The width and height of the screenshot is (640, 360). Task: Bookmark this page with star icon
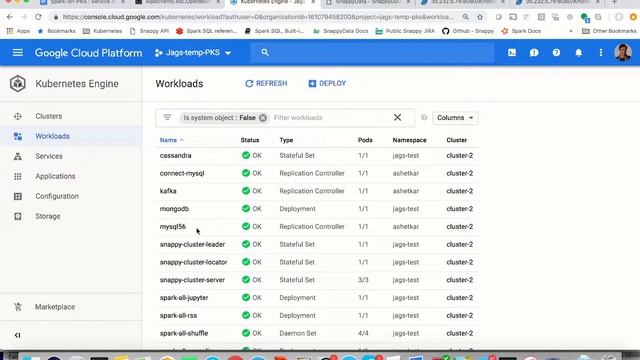coord(480,17)
